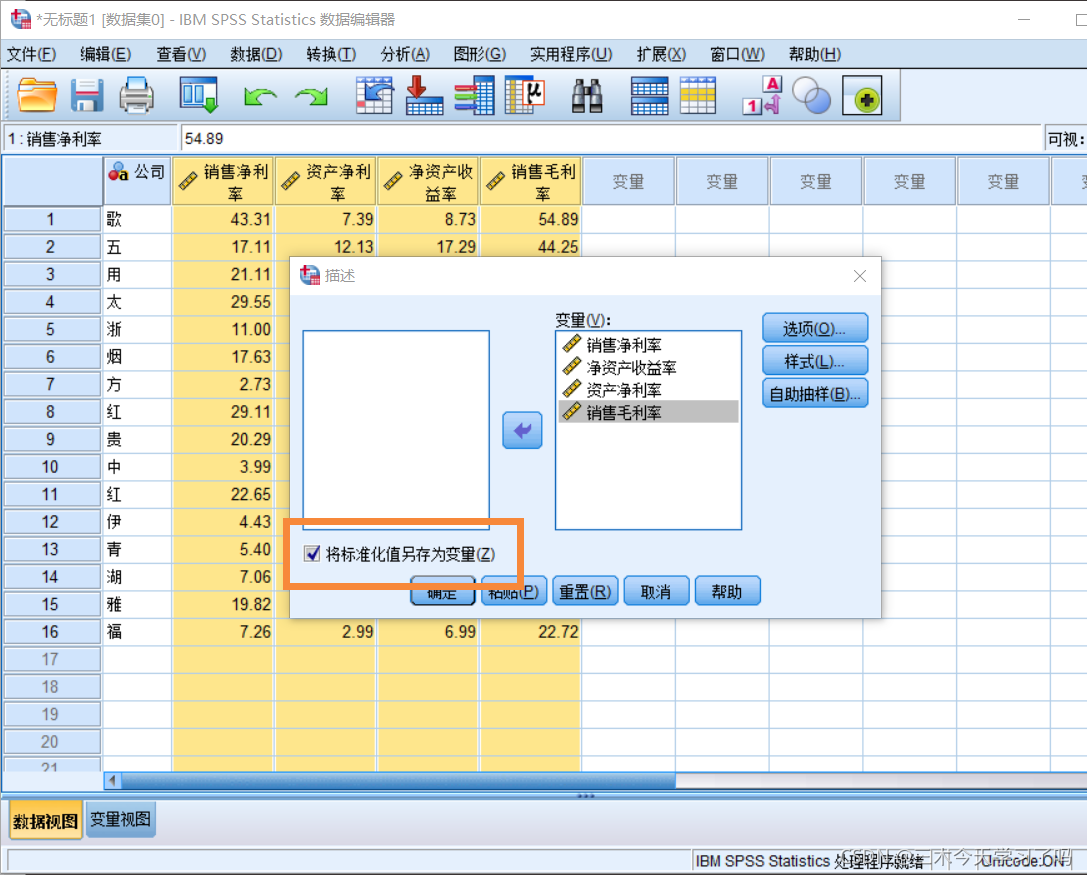
Task: Click the 选项(O)... button
Action: tap(815, 328)
